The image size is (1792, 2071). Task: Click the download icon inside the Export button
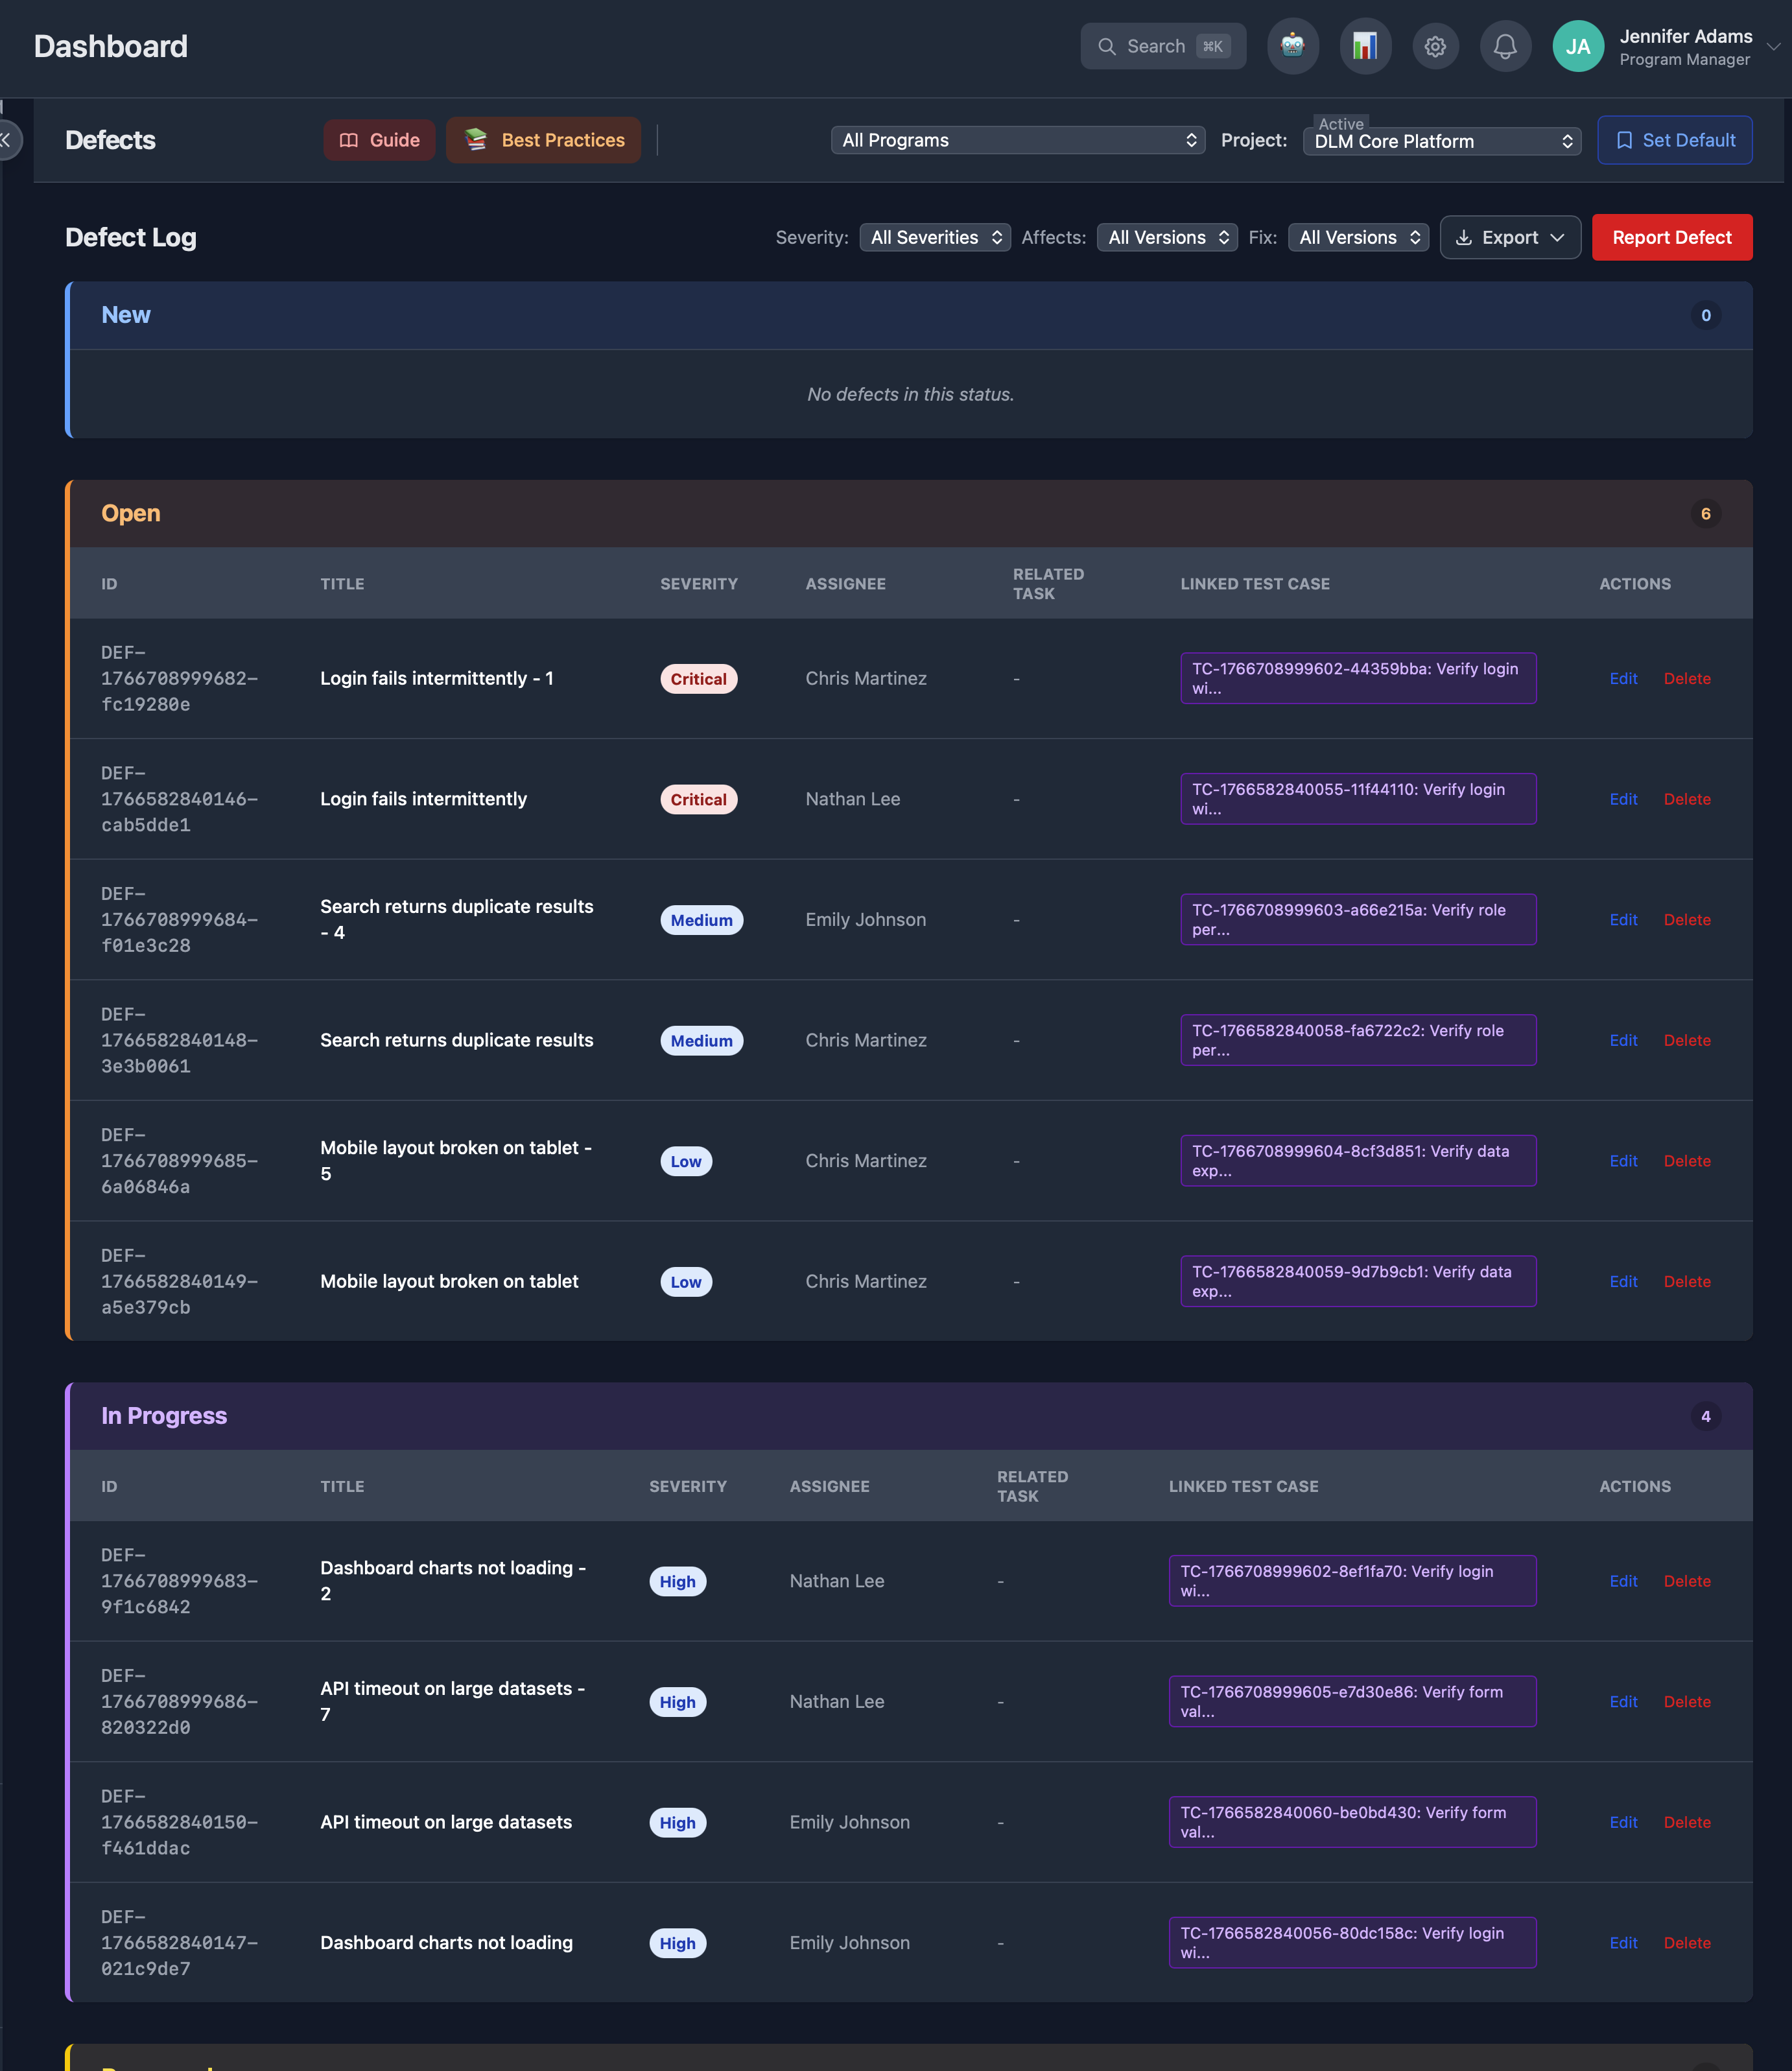click(1464, 237)
